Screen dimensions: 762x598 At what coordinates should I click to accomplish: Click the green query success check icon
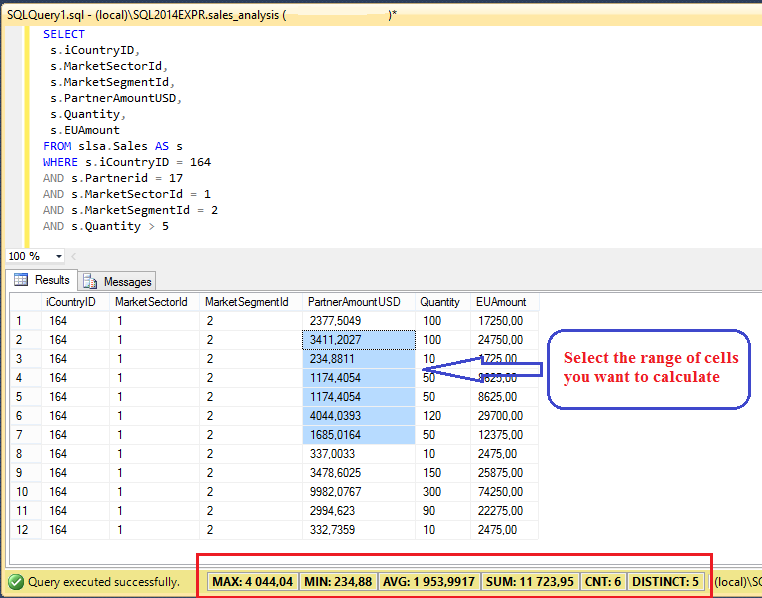click(x=16, y=581)
